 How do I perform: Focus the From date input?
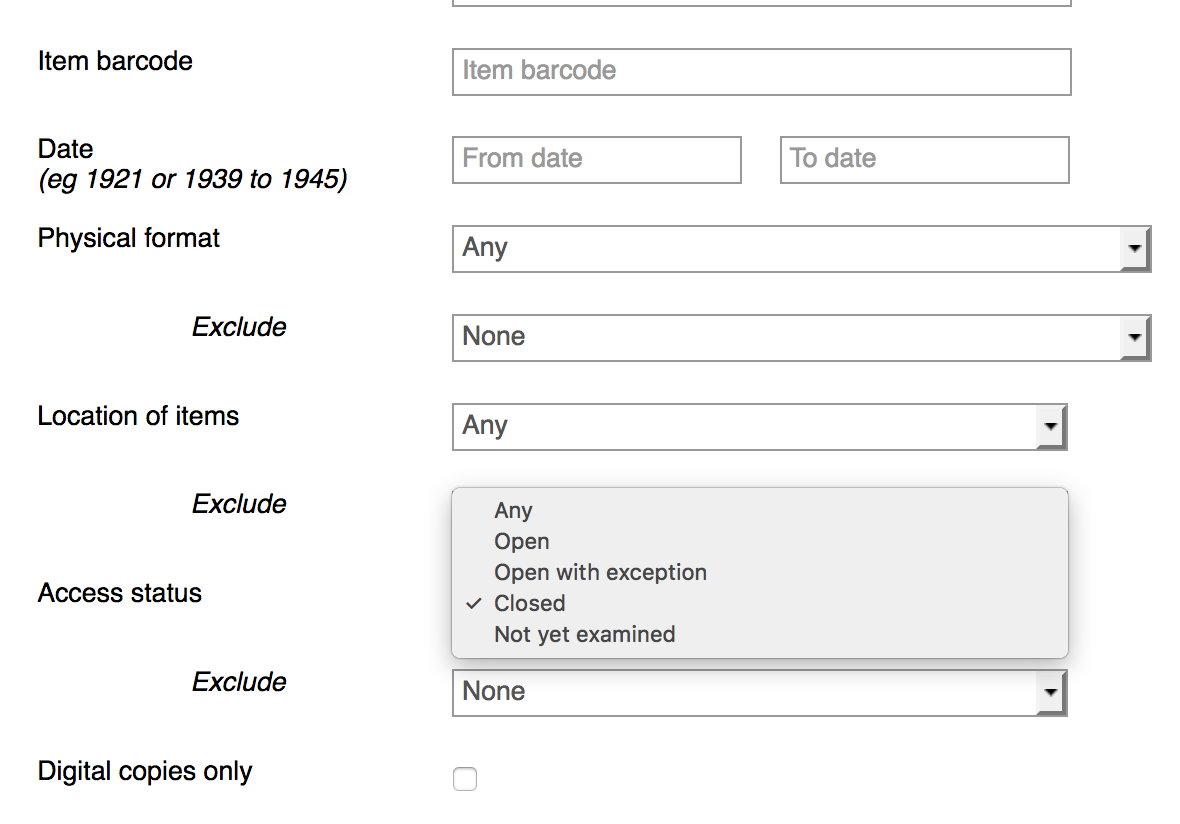tap(597, 160)
